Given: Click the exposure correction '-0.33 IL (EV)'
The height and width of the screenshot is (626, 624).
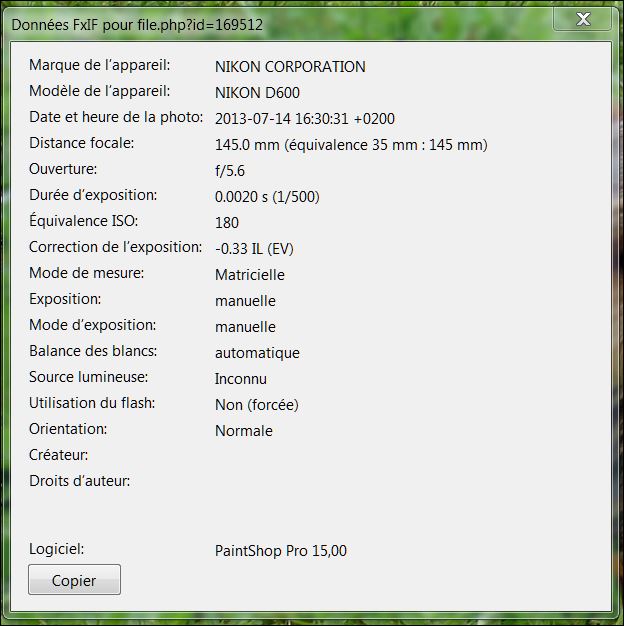Looking at the screenshot, I should tap(254, 248).
